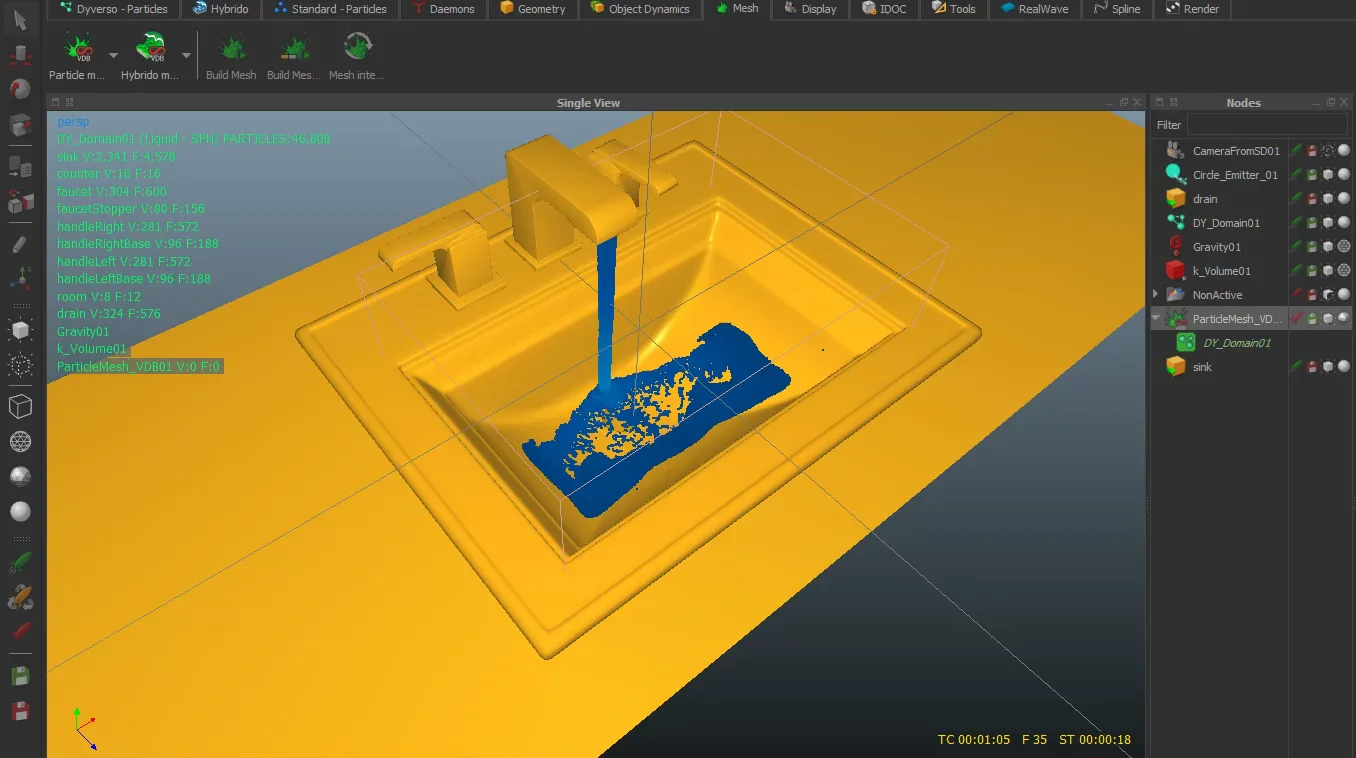Image resolution: width=1356 pixels, height=758 pixels.
Task: Click the Mesh interpolation icon
Action: click(x=356, y=48)
